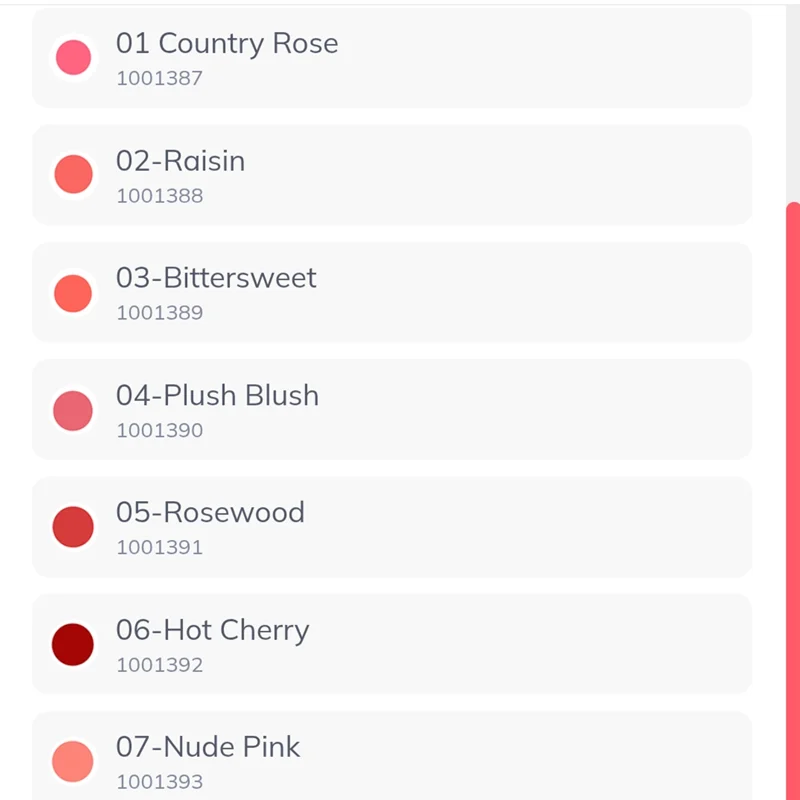This screenshot has width=800, height=800.
Task: Click the pink vertical scrollbar thumb
Action: [793, 500]
